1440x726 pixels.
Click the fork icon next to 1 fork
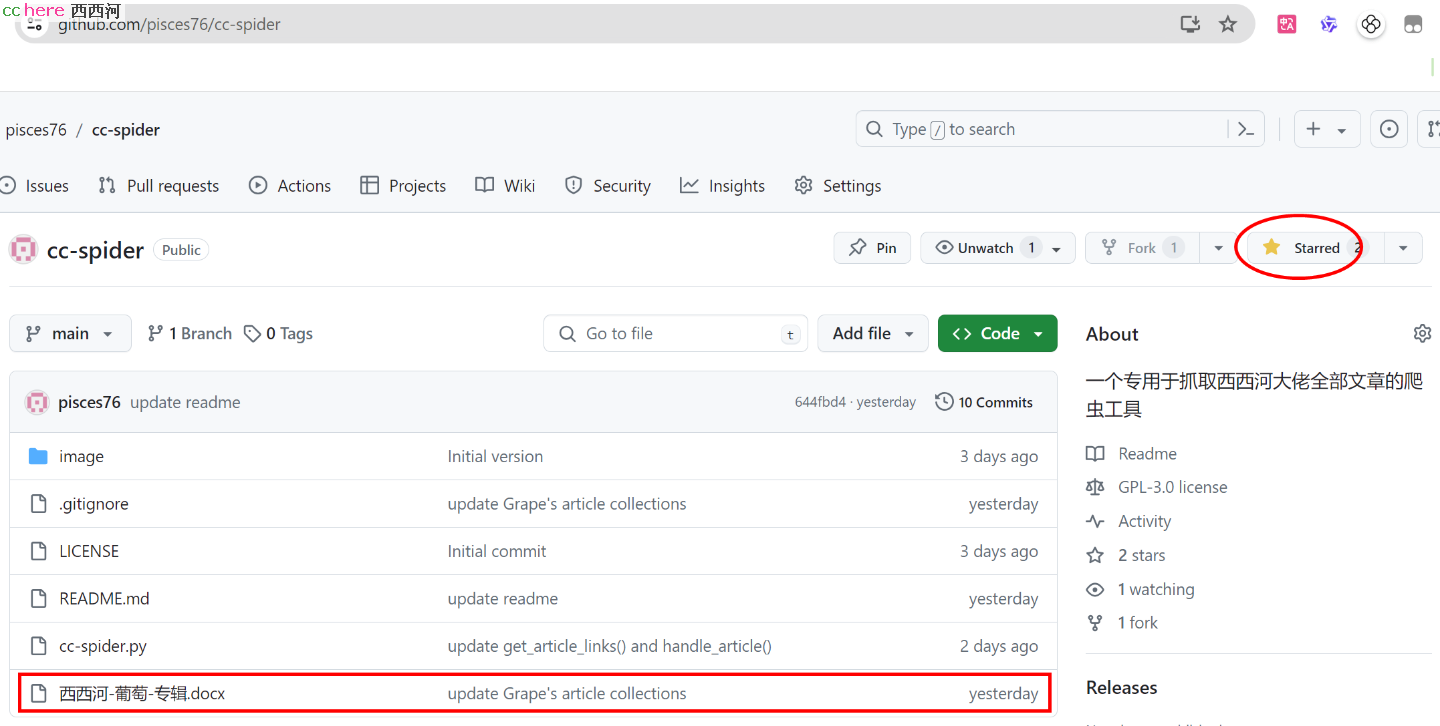pos(1095,623)
